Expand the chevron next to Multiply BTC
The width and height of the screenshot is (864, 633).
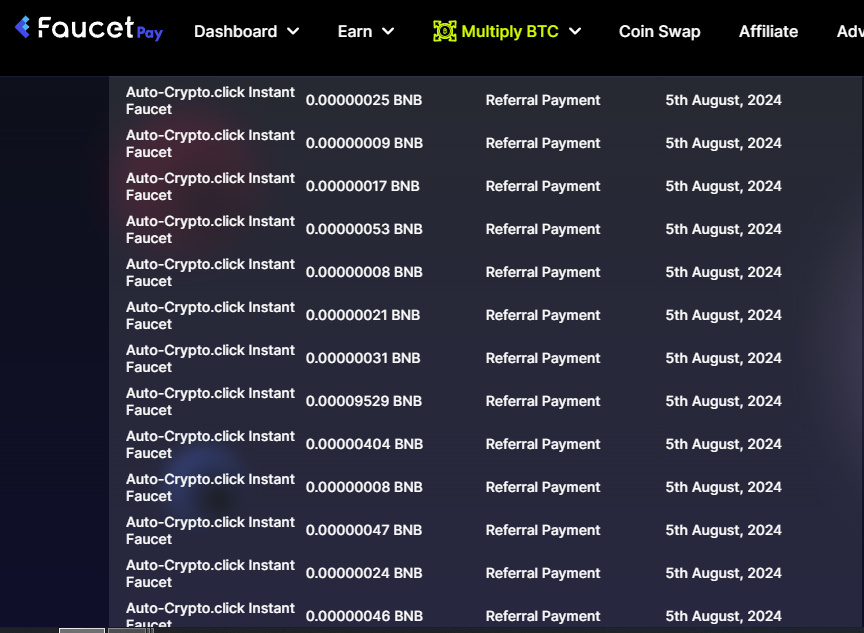point(575,31)
